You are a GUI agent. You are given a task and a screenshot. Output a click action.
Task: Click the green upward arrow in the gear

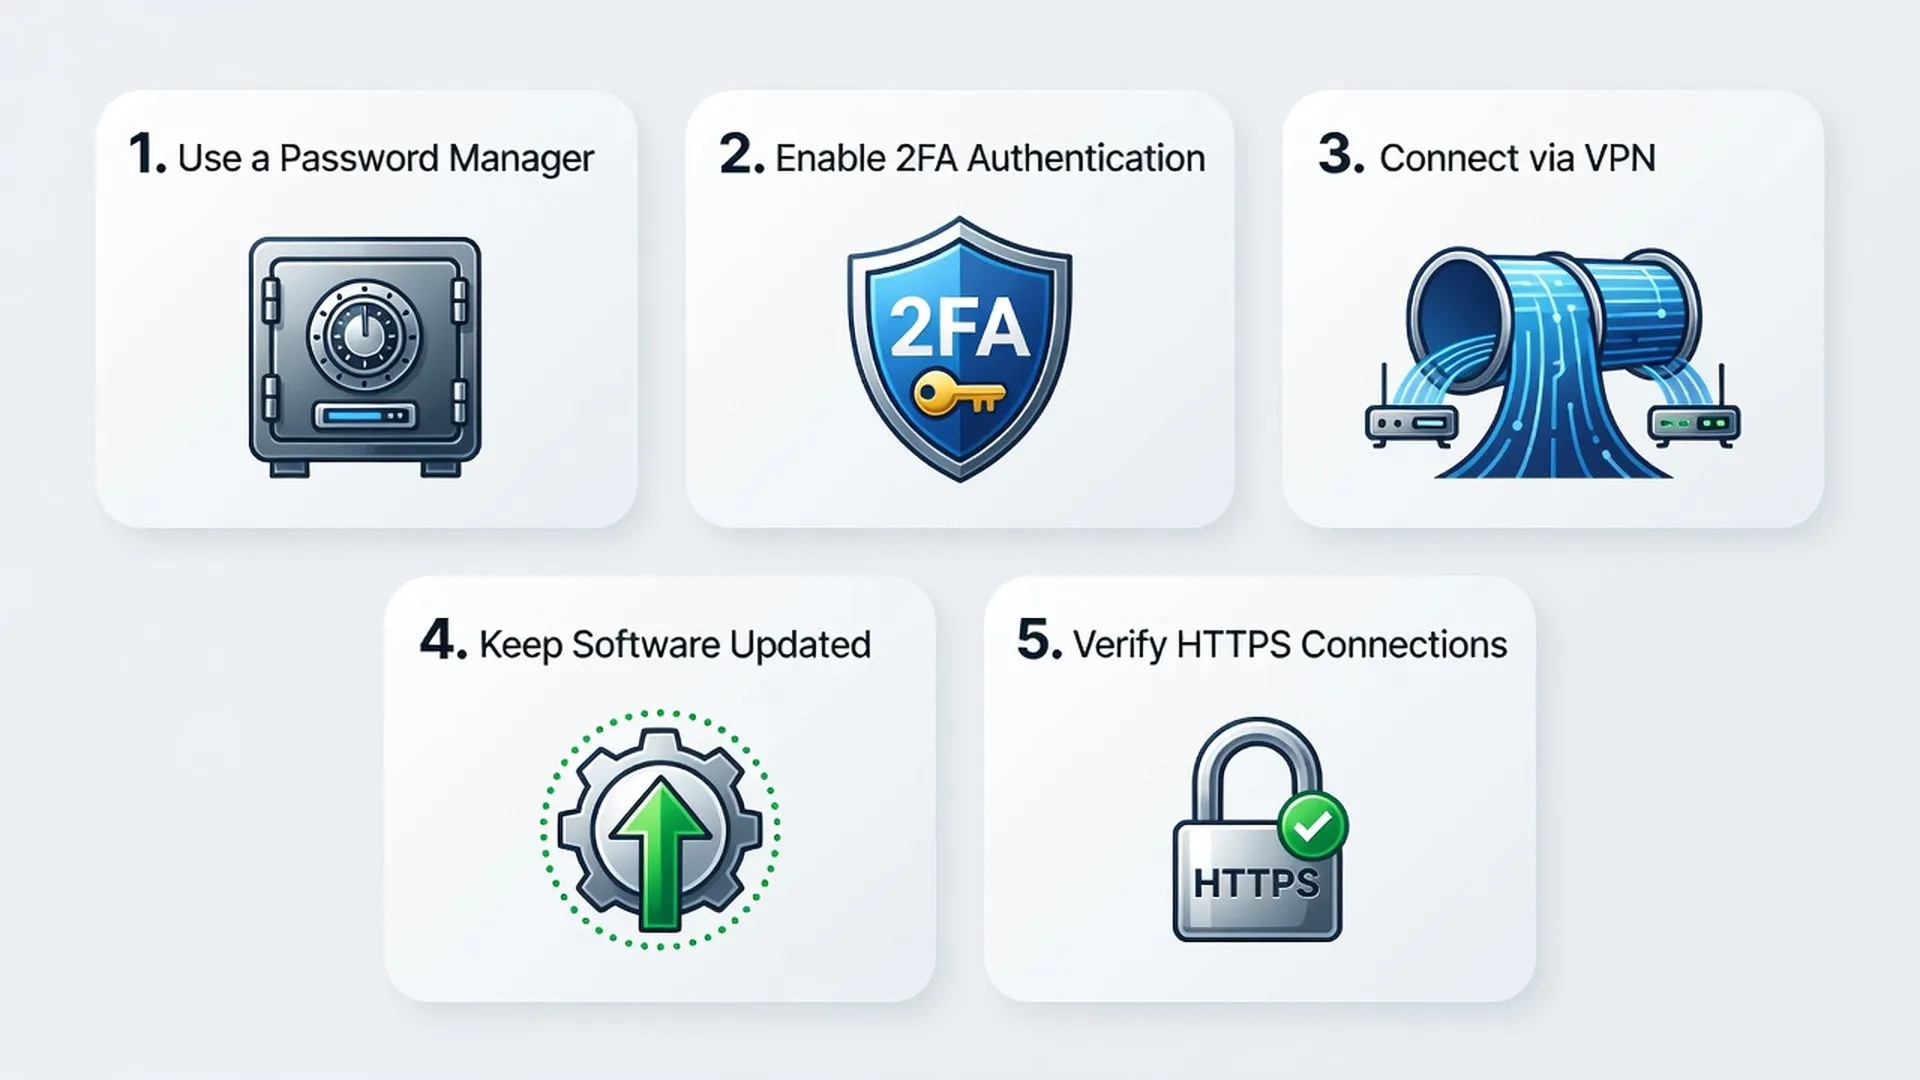click(660, 856)
